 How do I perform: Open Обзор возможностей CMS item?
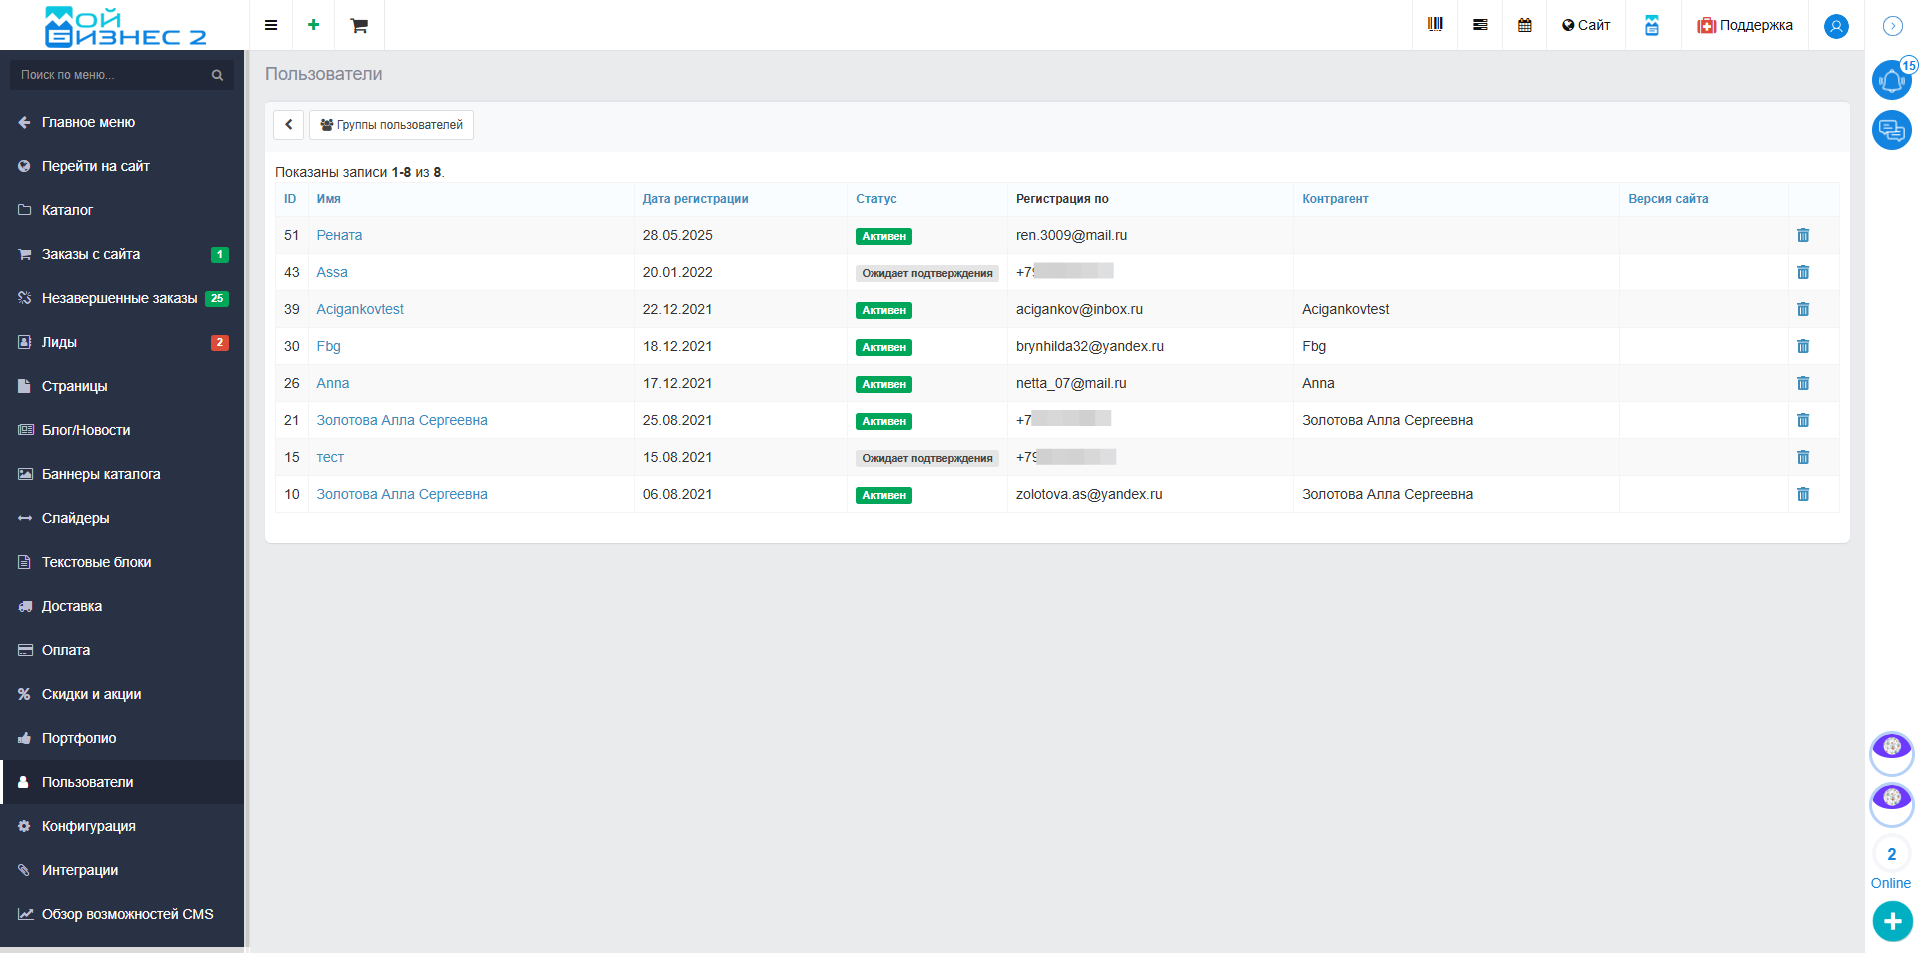122,914
